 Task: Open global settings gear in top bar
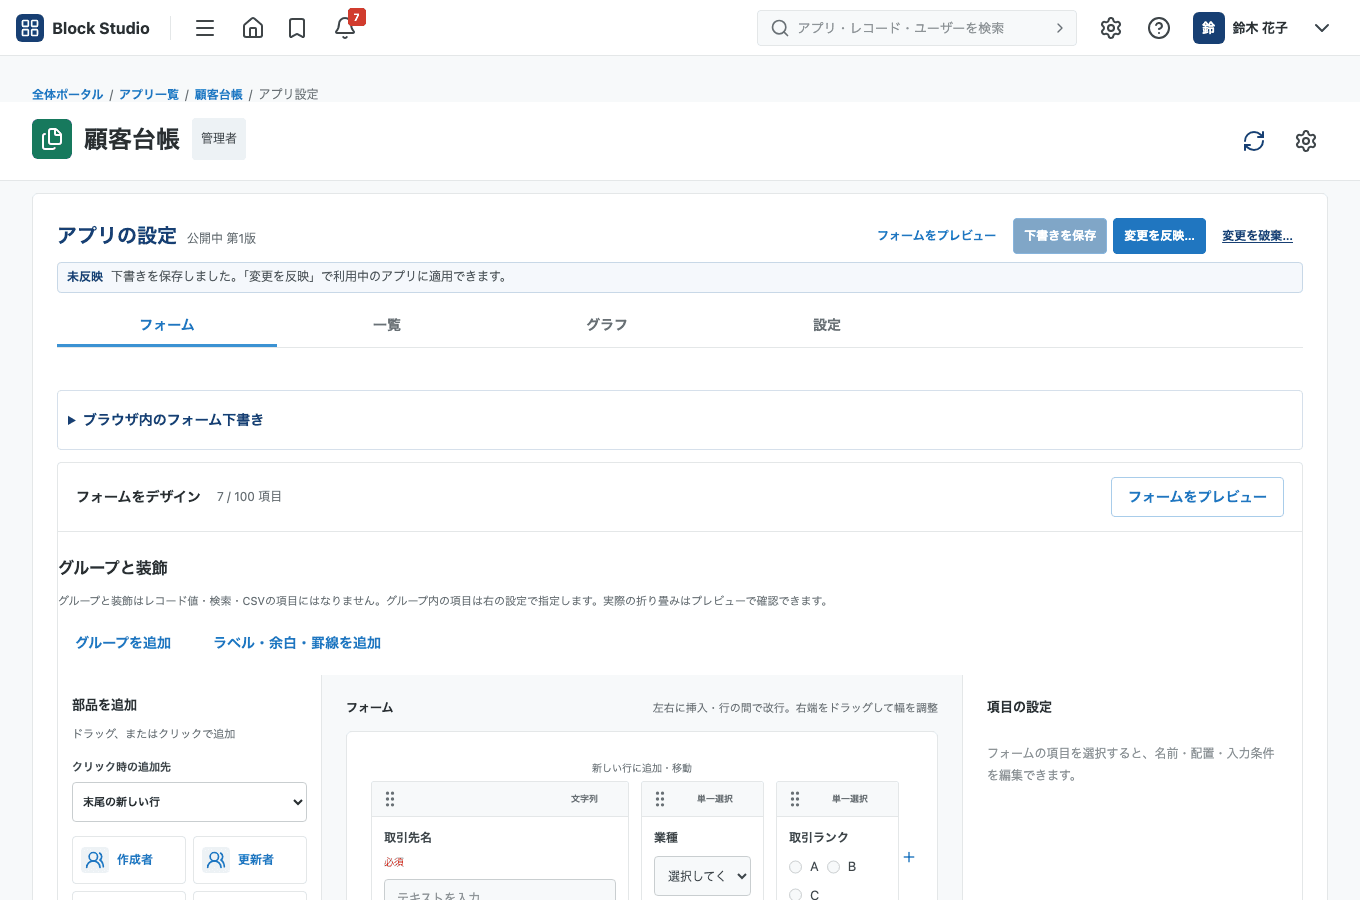click(1111, 28)
